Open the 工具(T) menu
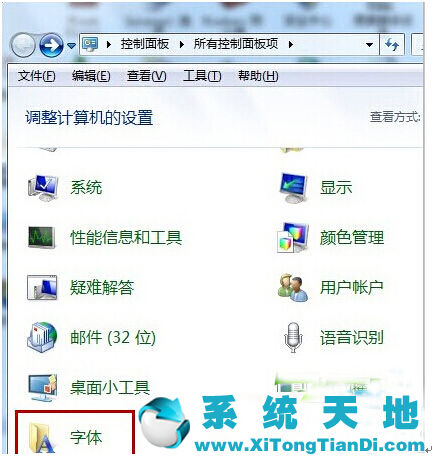 point(202,76)
